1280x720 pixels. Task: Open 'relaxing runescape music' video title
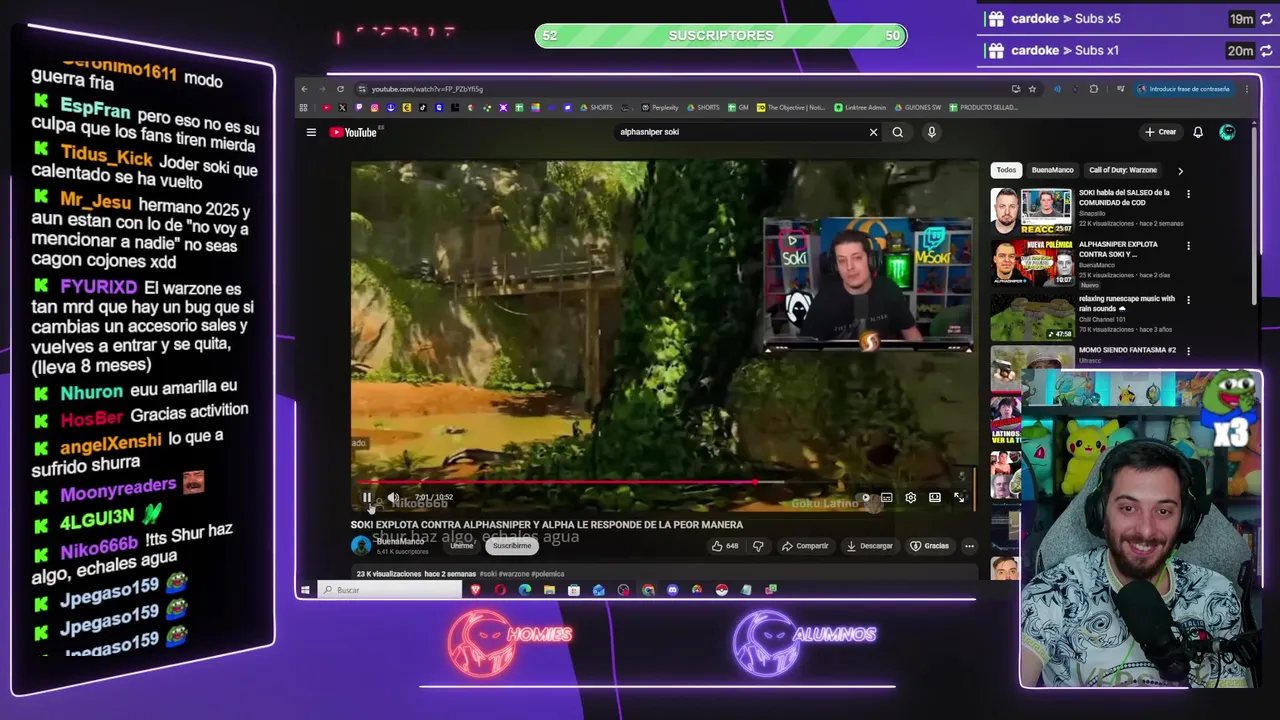click(1127, 304)
